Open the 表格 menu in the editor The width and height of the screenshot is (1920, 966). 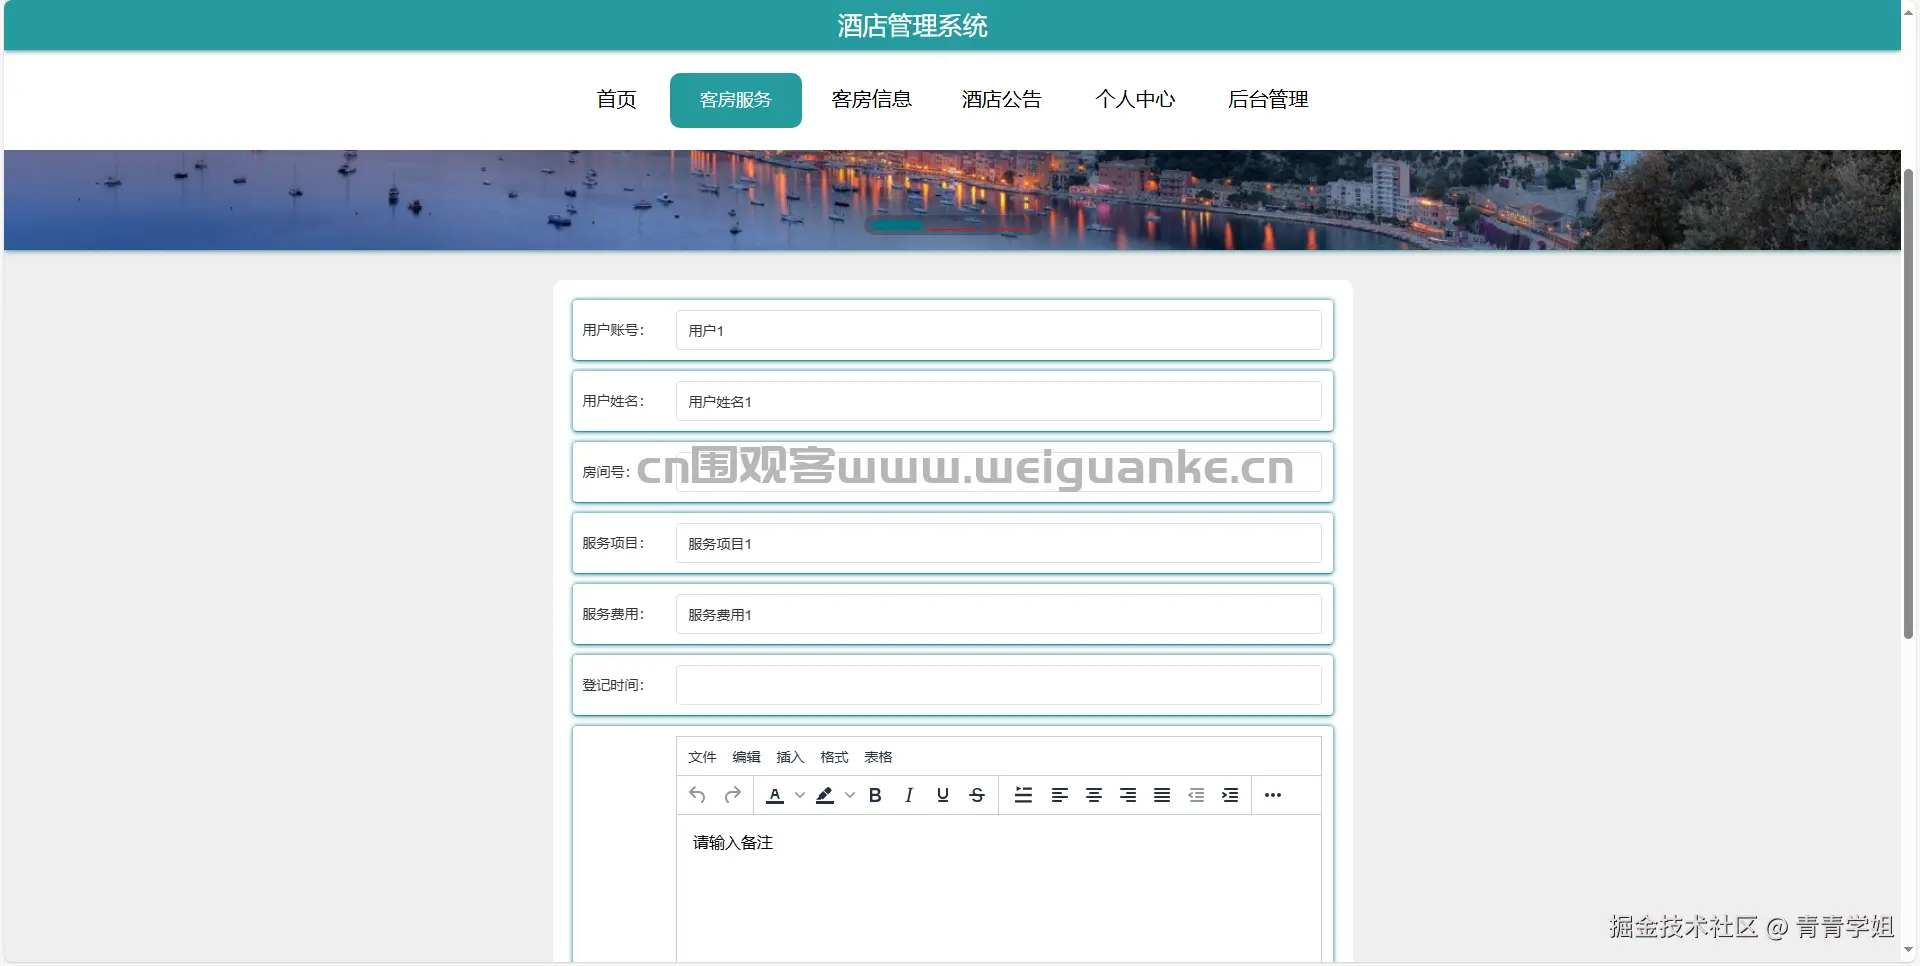877,757
